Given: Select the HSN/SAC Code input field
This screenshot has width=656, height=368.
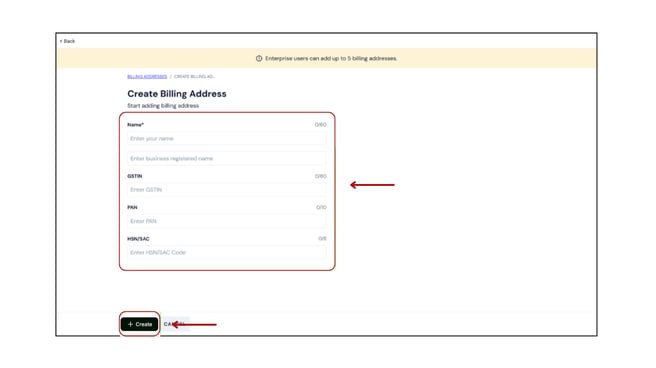Looking at the screenshot, I should 227,253.
